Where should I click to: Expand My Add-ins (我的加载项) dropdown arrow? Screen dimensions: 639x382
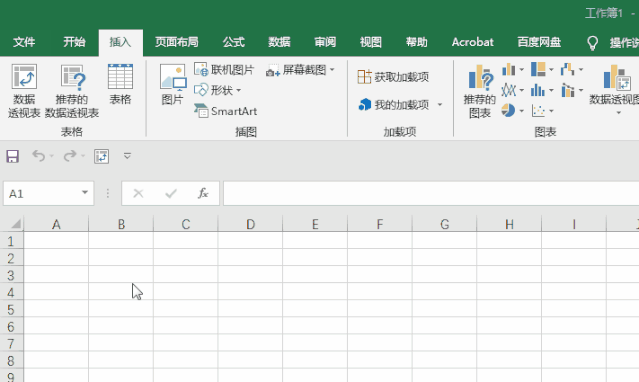[x=440, y=105]
